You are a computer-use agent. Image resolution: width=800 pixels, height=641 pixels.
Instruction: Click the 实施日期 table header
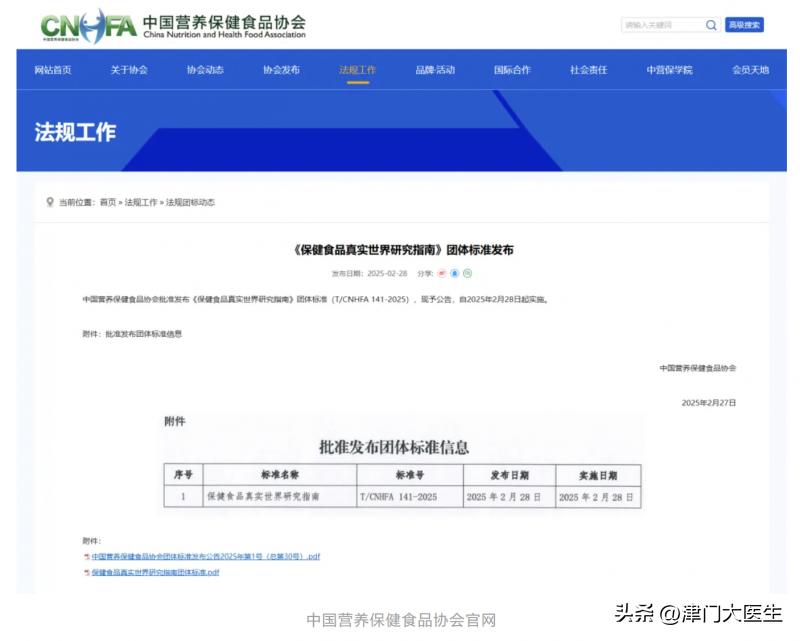[598, 476]
